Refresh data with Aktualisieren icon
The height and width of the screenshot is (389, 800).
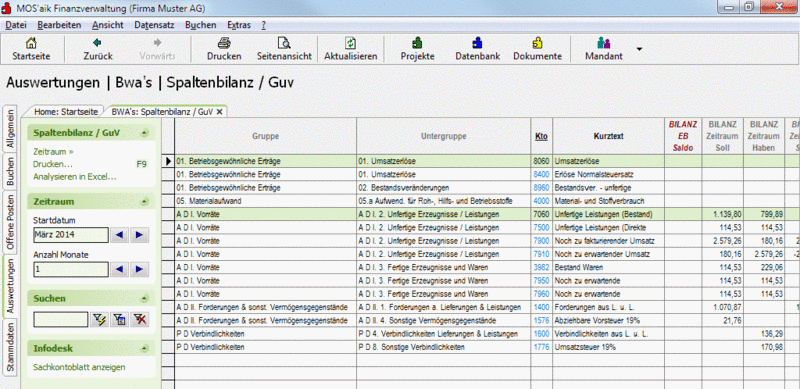351,43
